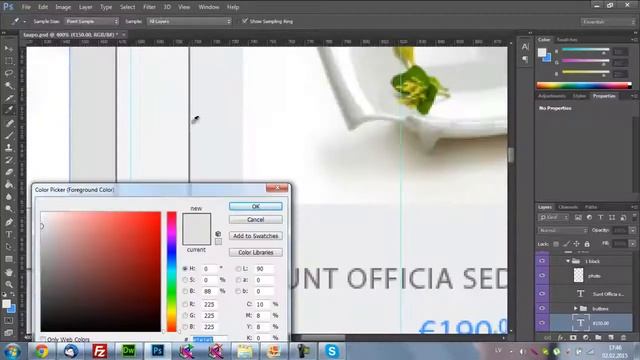
Task: Click the red gradient color field
Action: click(x=100, y=271)
